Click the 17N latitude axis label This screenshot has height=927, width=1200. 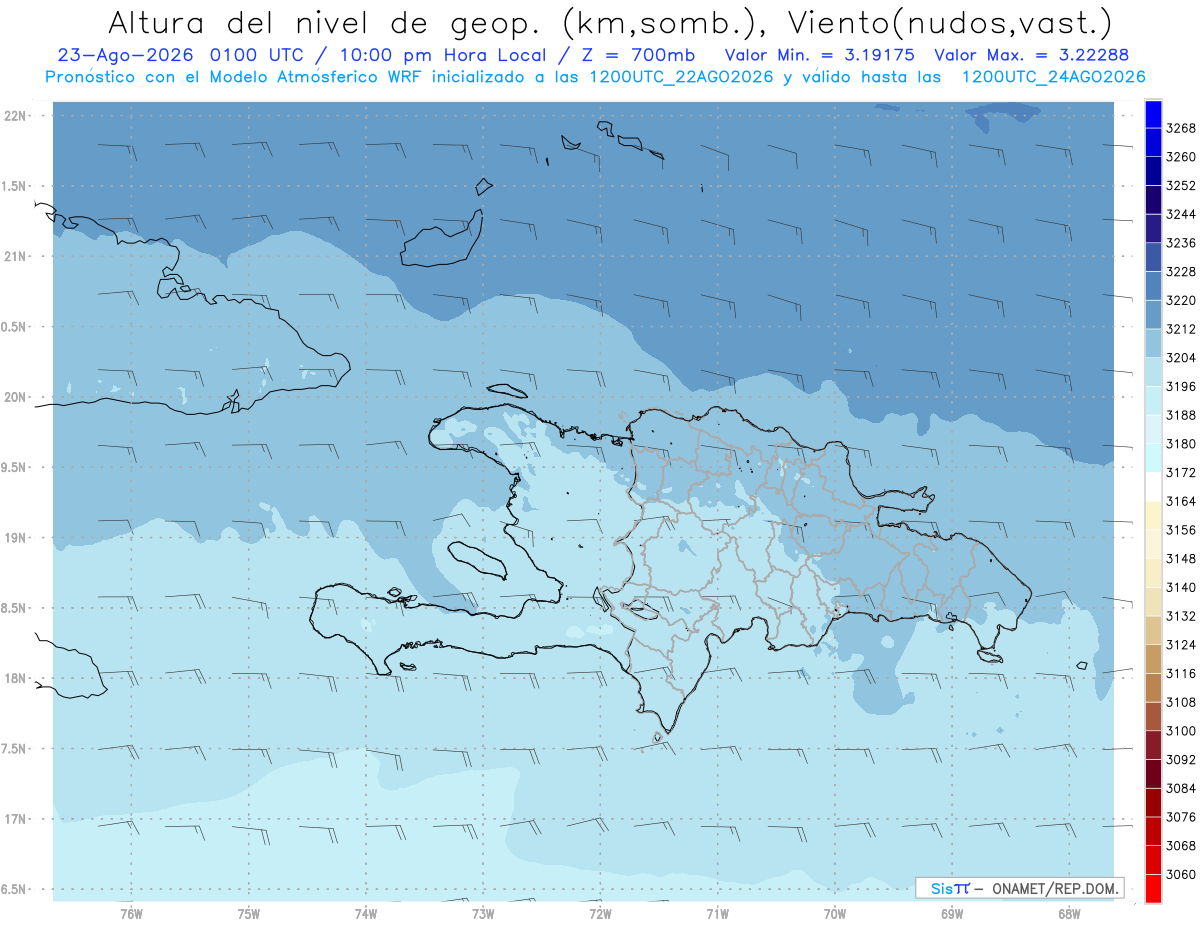point(15,820)
